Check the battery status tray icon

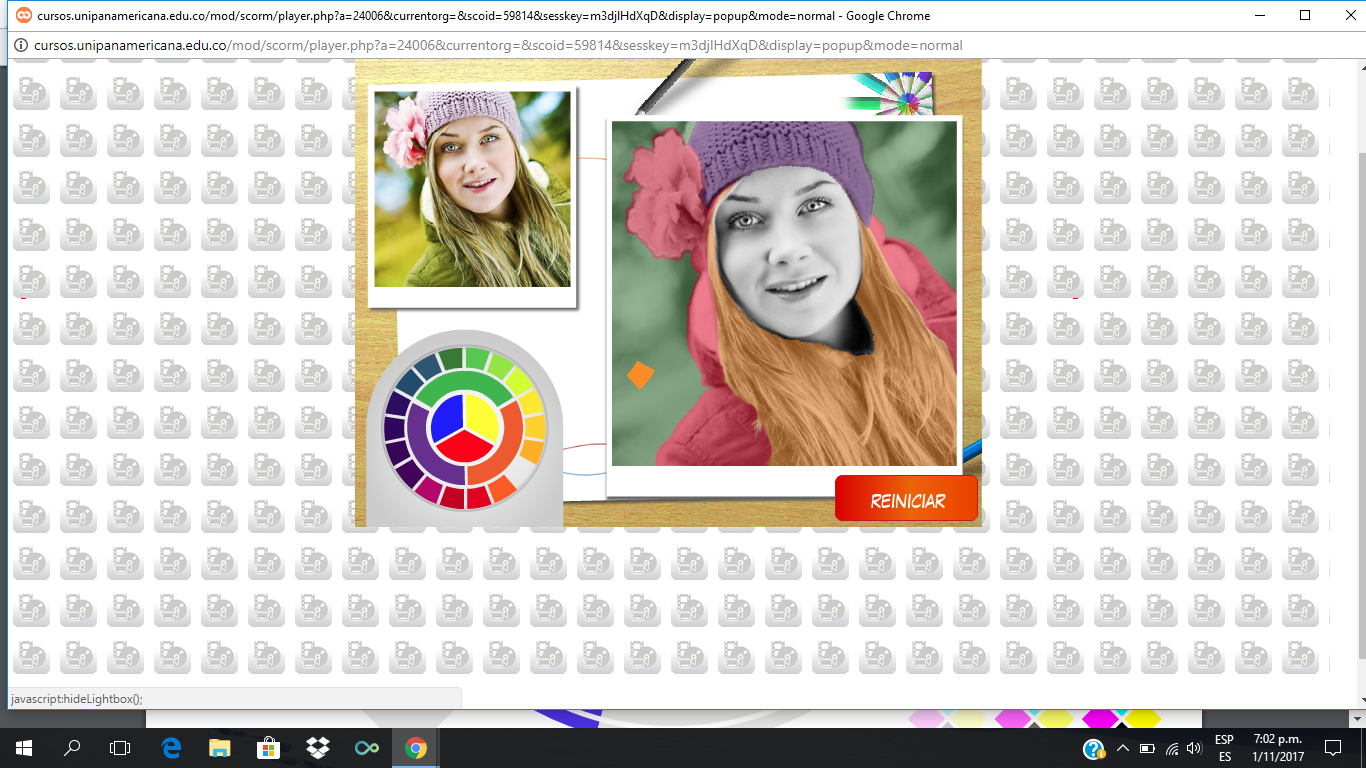pyautogui.click(x=1147, y=748)
